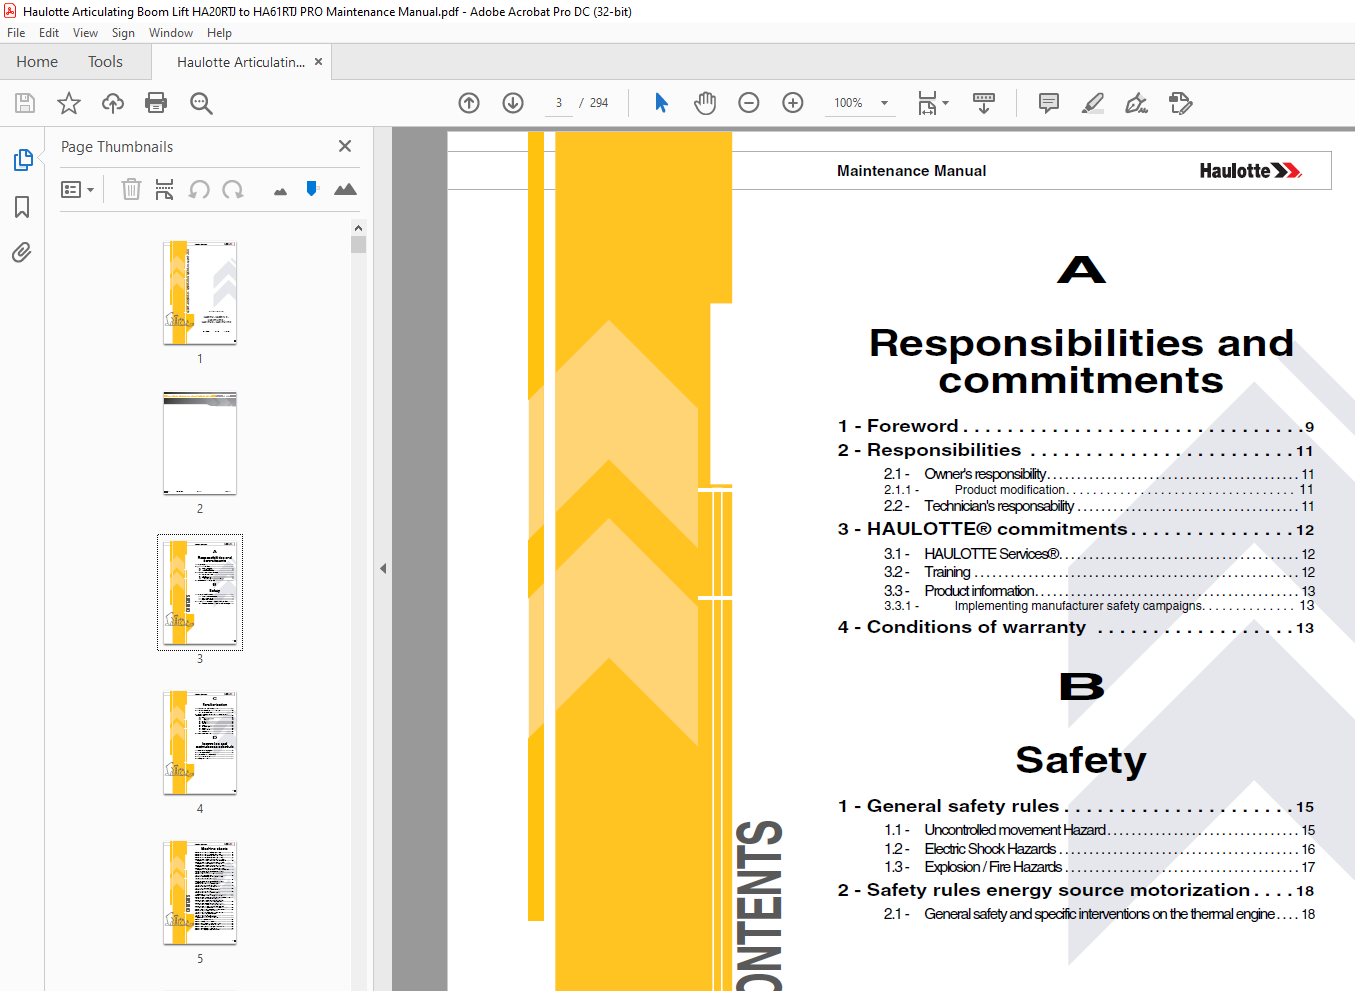Show the Page Thumbnails sidebar icon
This screenshot has width=1355, height=991.
(x=22, y=160)
